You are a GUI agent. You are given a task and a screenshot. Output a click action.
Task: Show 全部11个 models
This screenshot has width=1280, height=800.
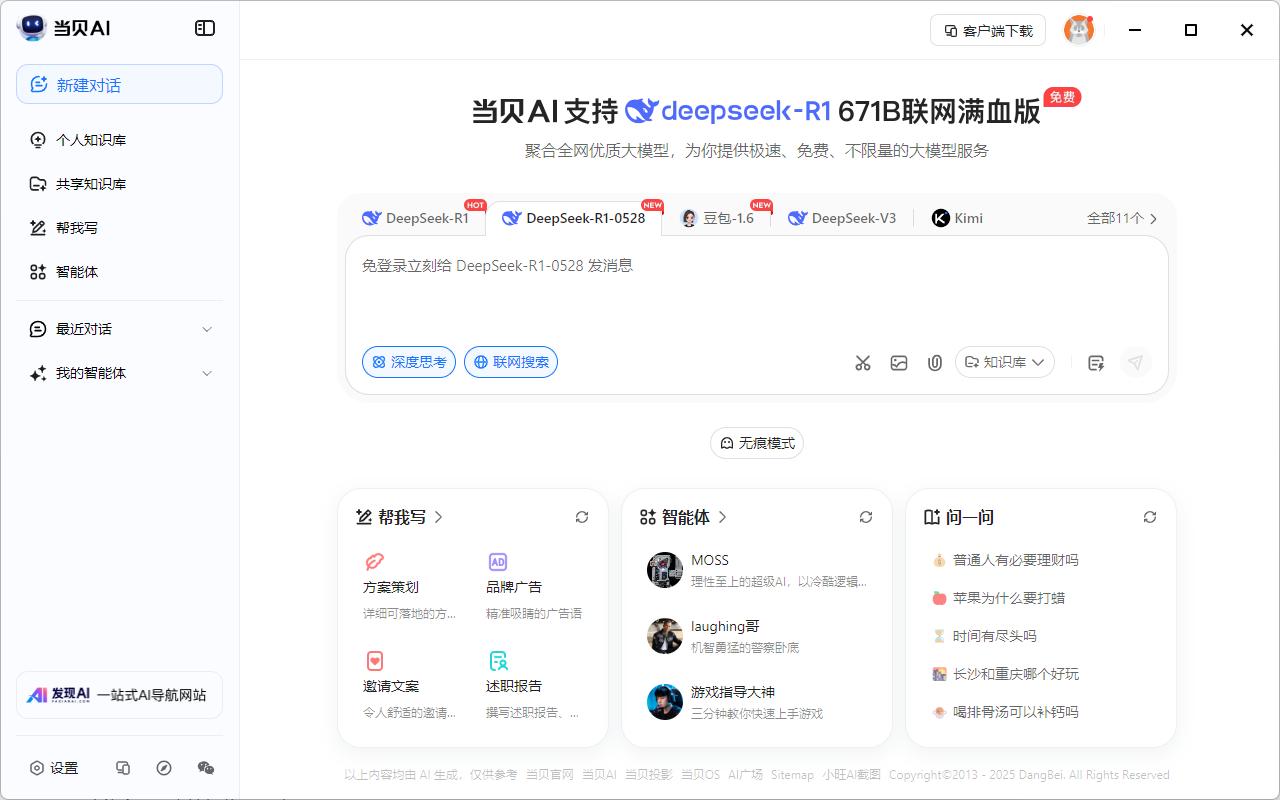click(1122, 218)
